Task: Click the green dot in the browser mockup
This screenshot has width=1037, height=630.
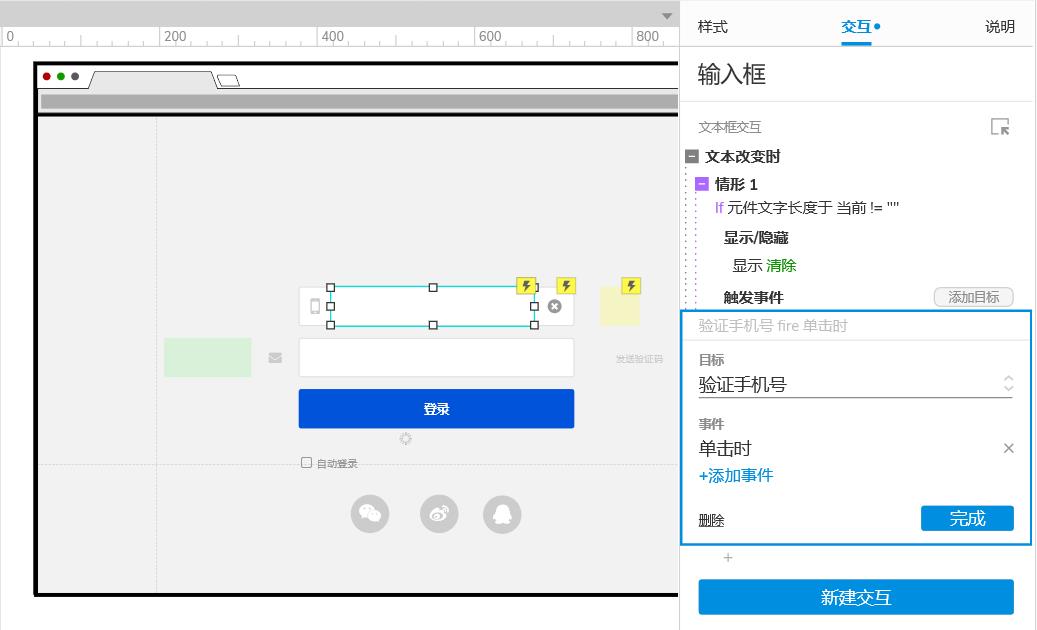Action: pos(61,77)
